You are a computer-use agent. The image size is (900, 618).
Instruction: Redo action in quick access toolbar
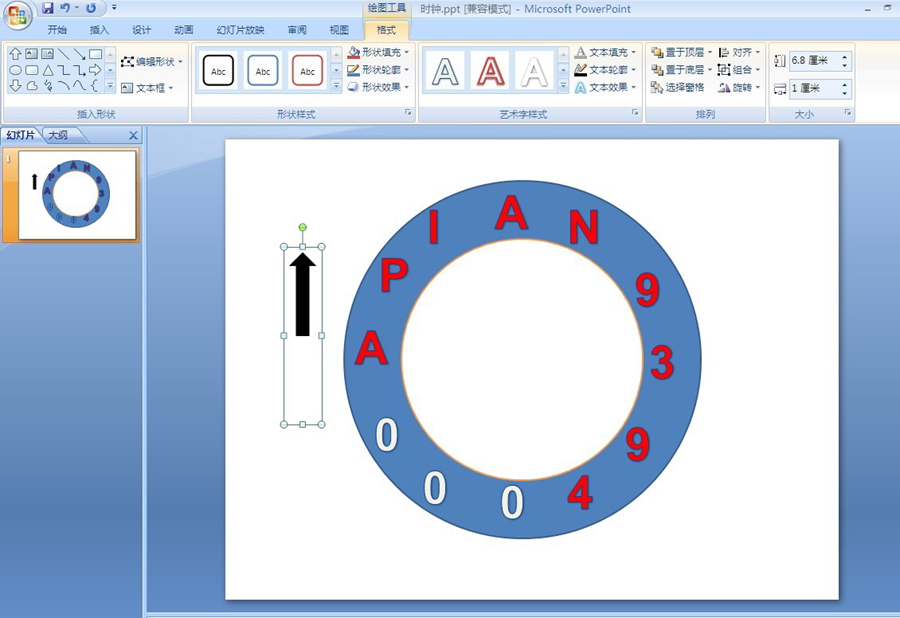coord(91,8)
